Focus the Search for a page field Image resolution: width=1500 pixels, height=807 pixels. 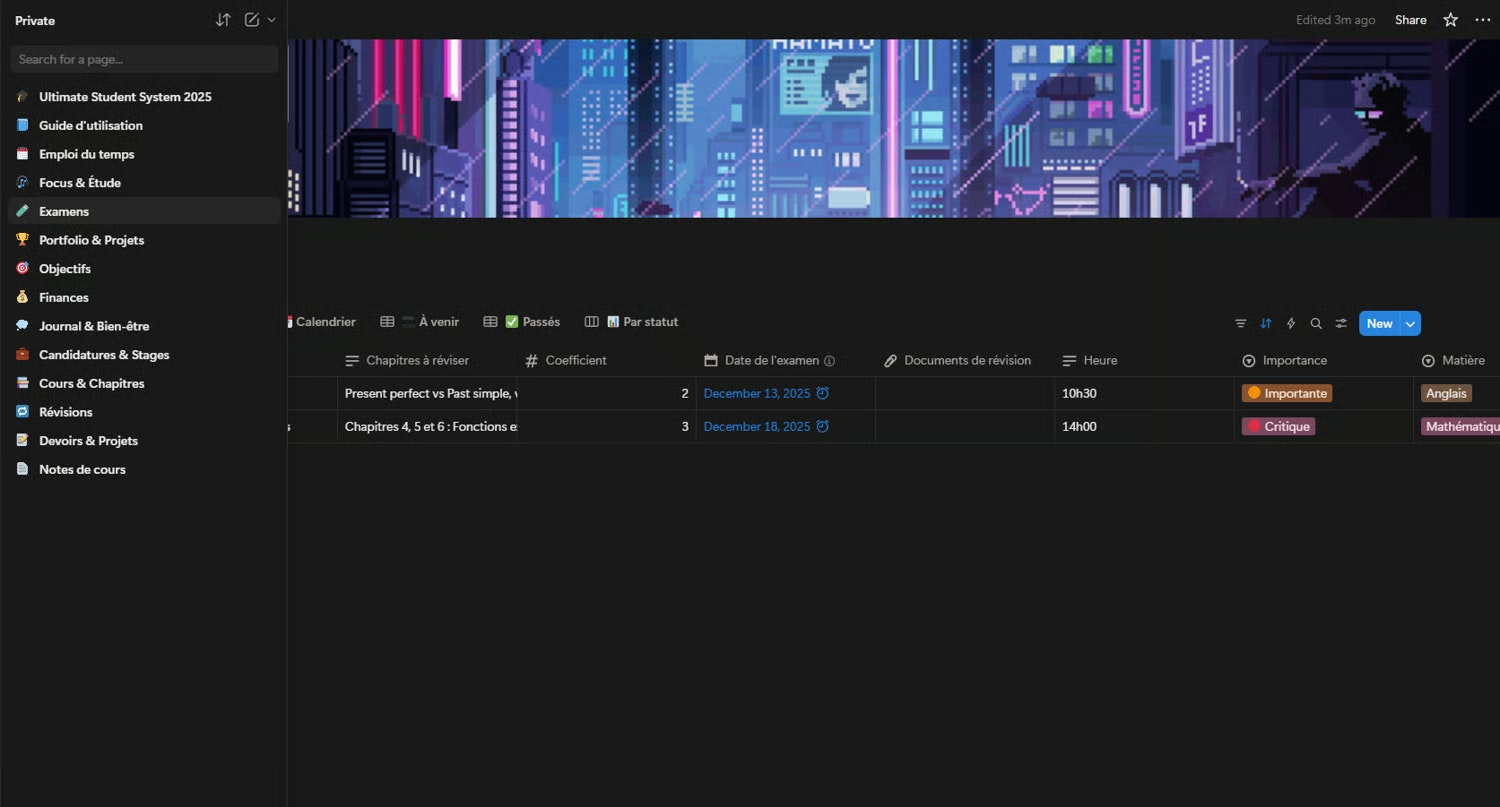tap(144, 59)
